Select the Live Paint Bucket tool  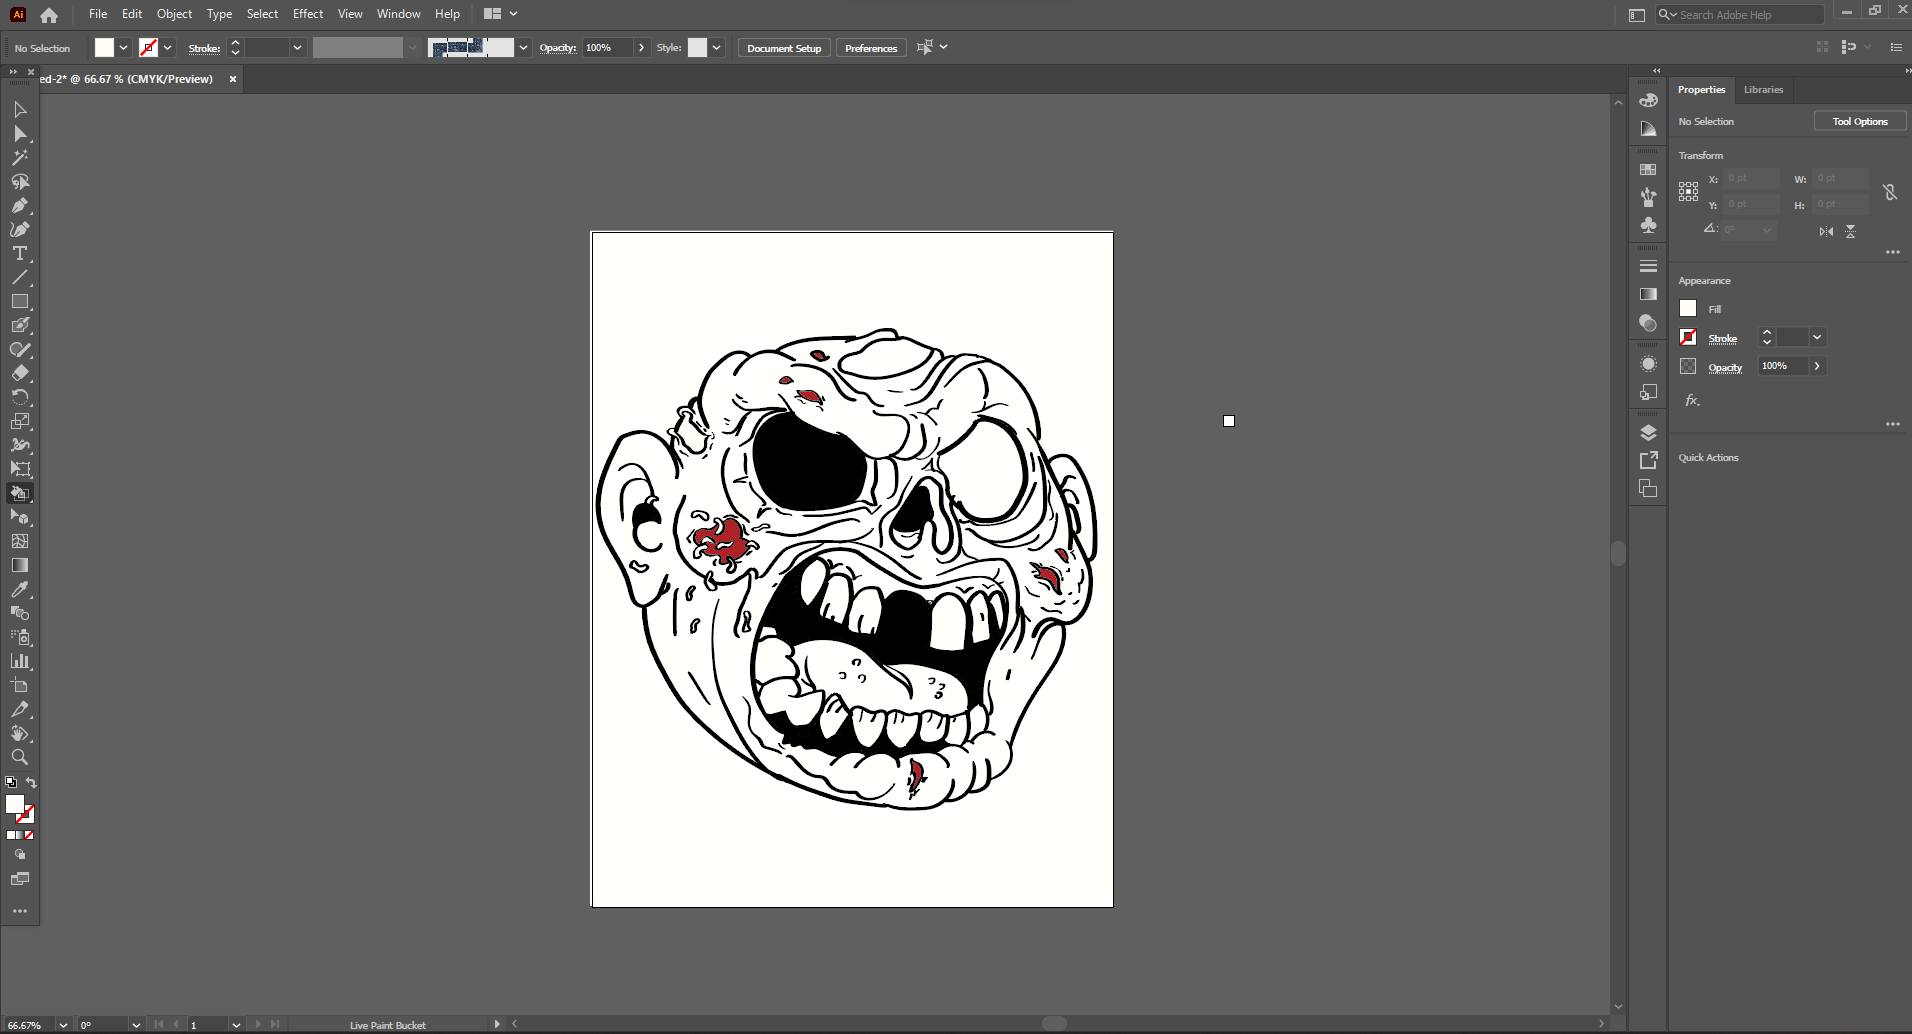pyautogui.click(x=19, y=493)
